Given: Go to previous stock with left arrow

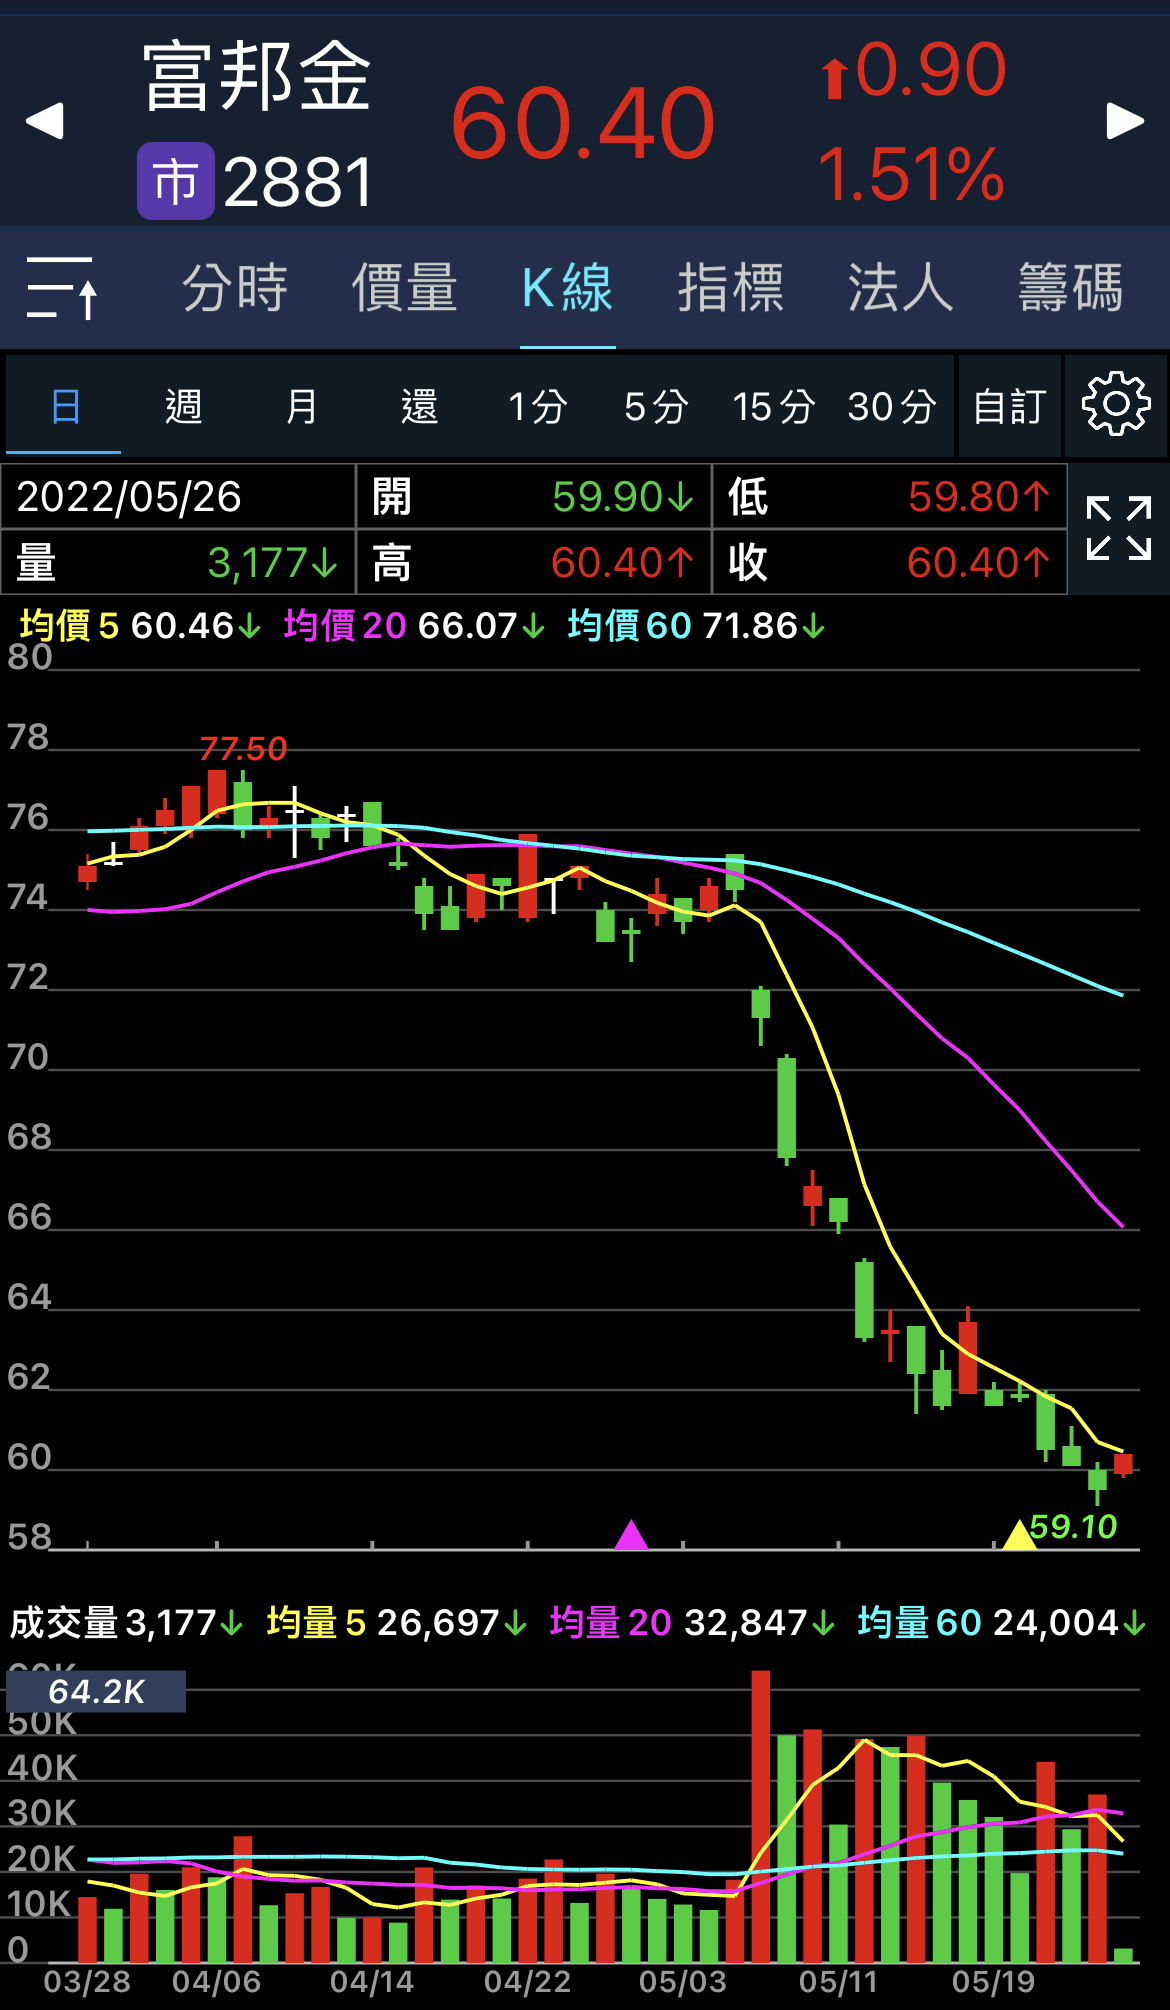Looking at the screenshot, I should pyautogui.click(x=45, y=121).
